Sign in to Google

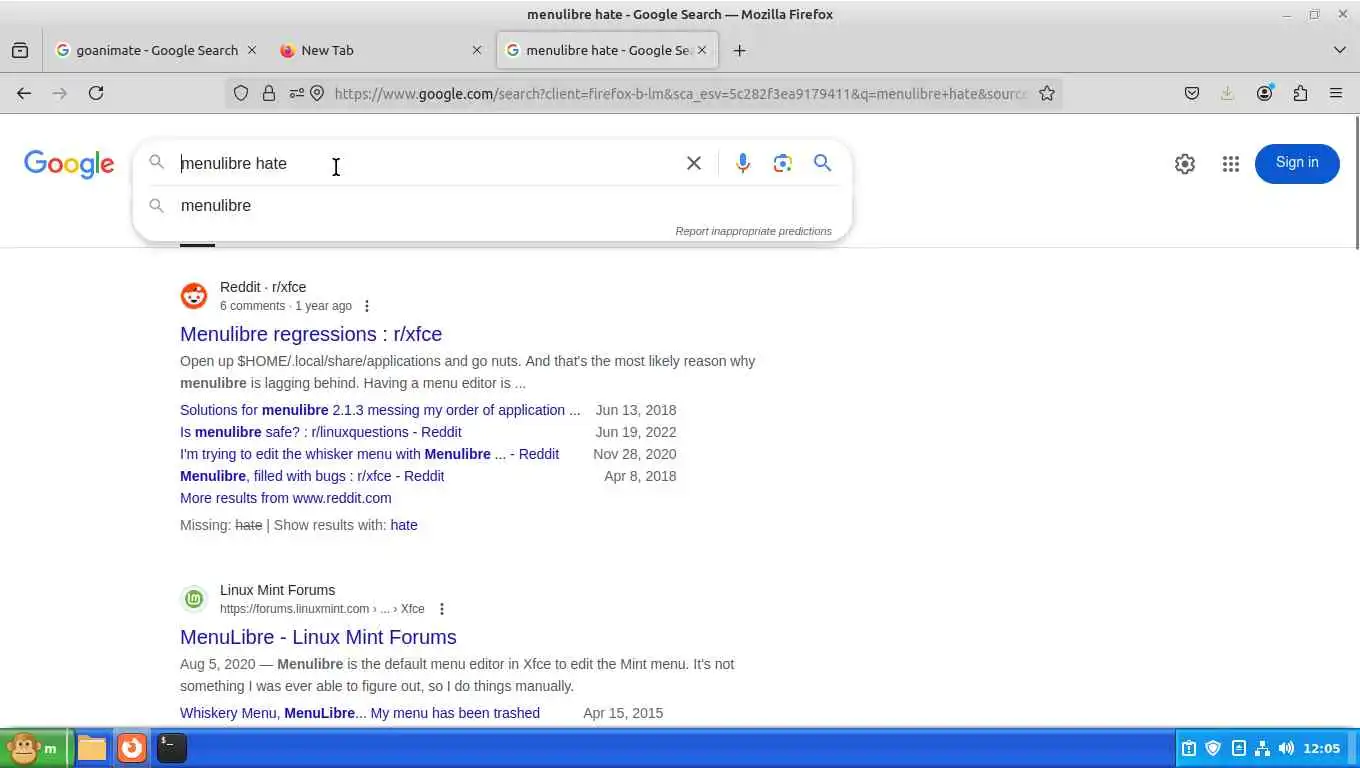point(1297,163)
